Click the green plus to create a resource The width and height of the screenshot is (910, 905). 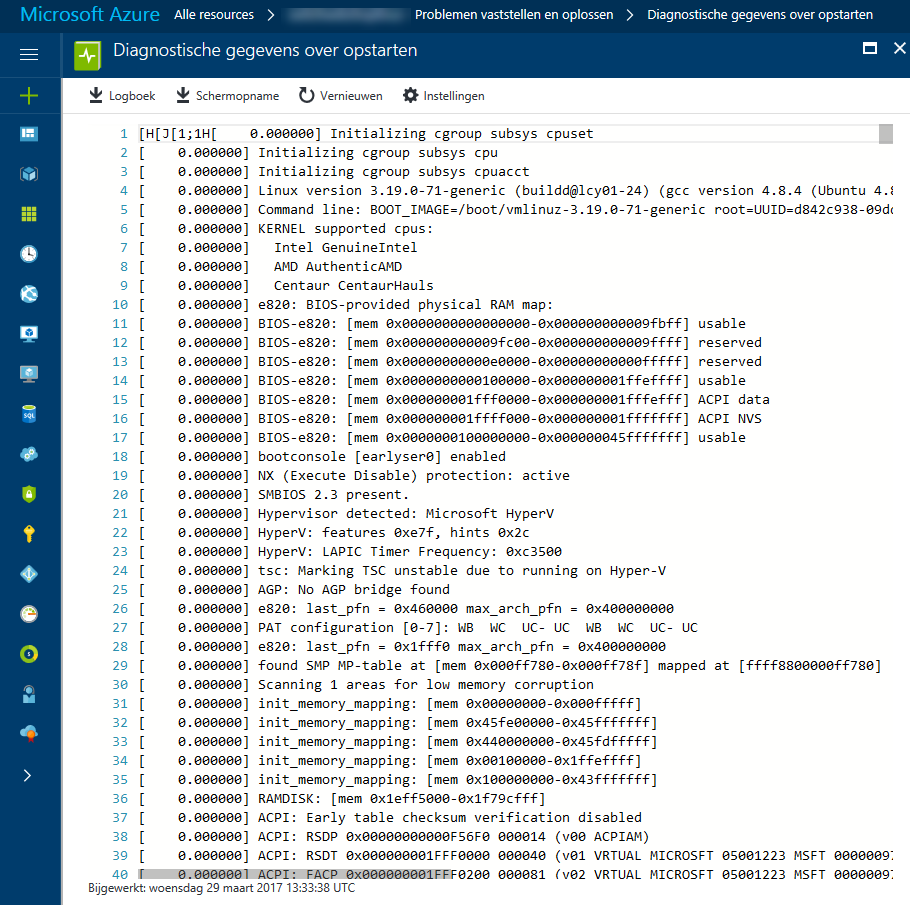28,96
